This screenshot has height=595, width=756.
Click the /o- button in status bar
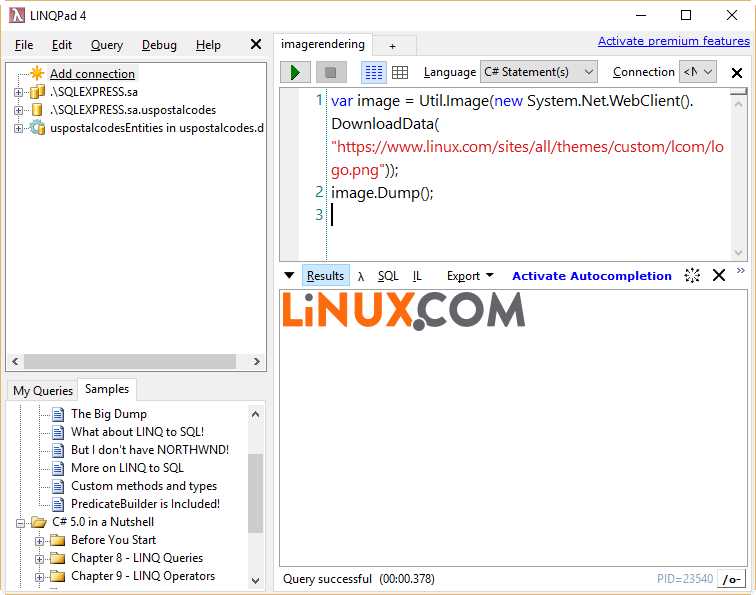[731, 579]
